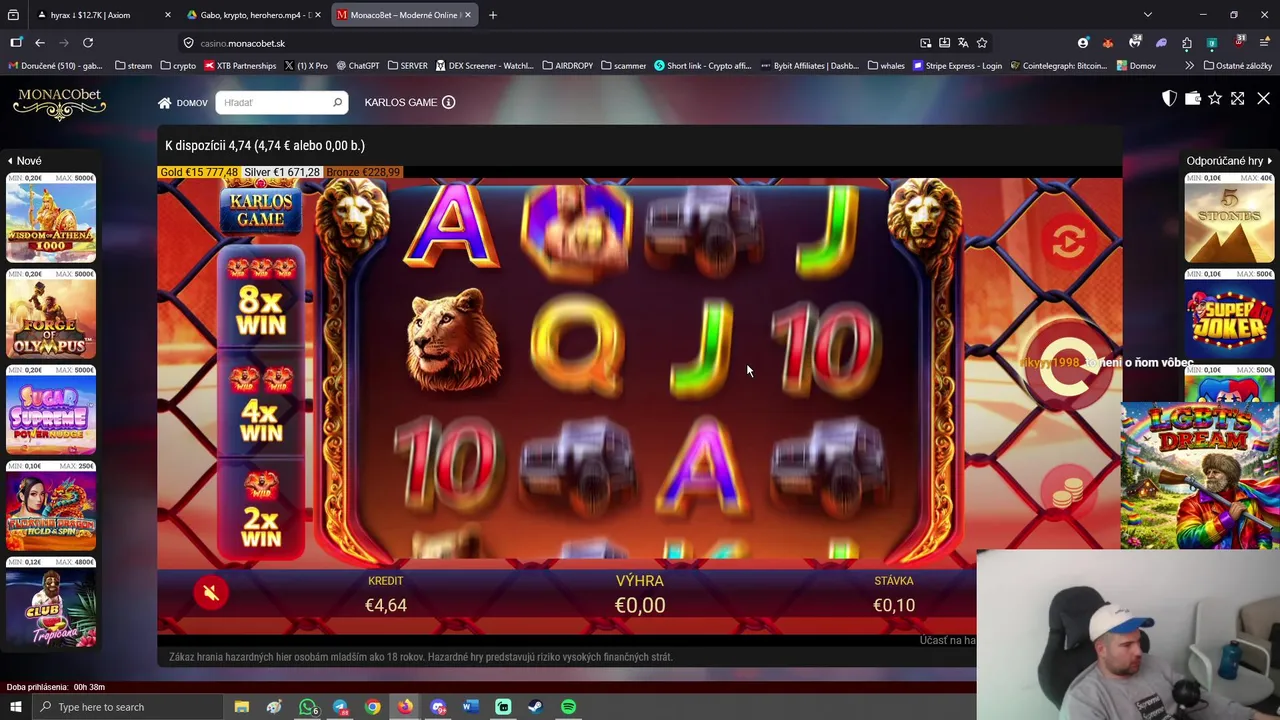Open Telegram from the taskbar
Viewport: 1280px width, 720px height.
coord(340,707)
